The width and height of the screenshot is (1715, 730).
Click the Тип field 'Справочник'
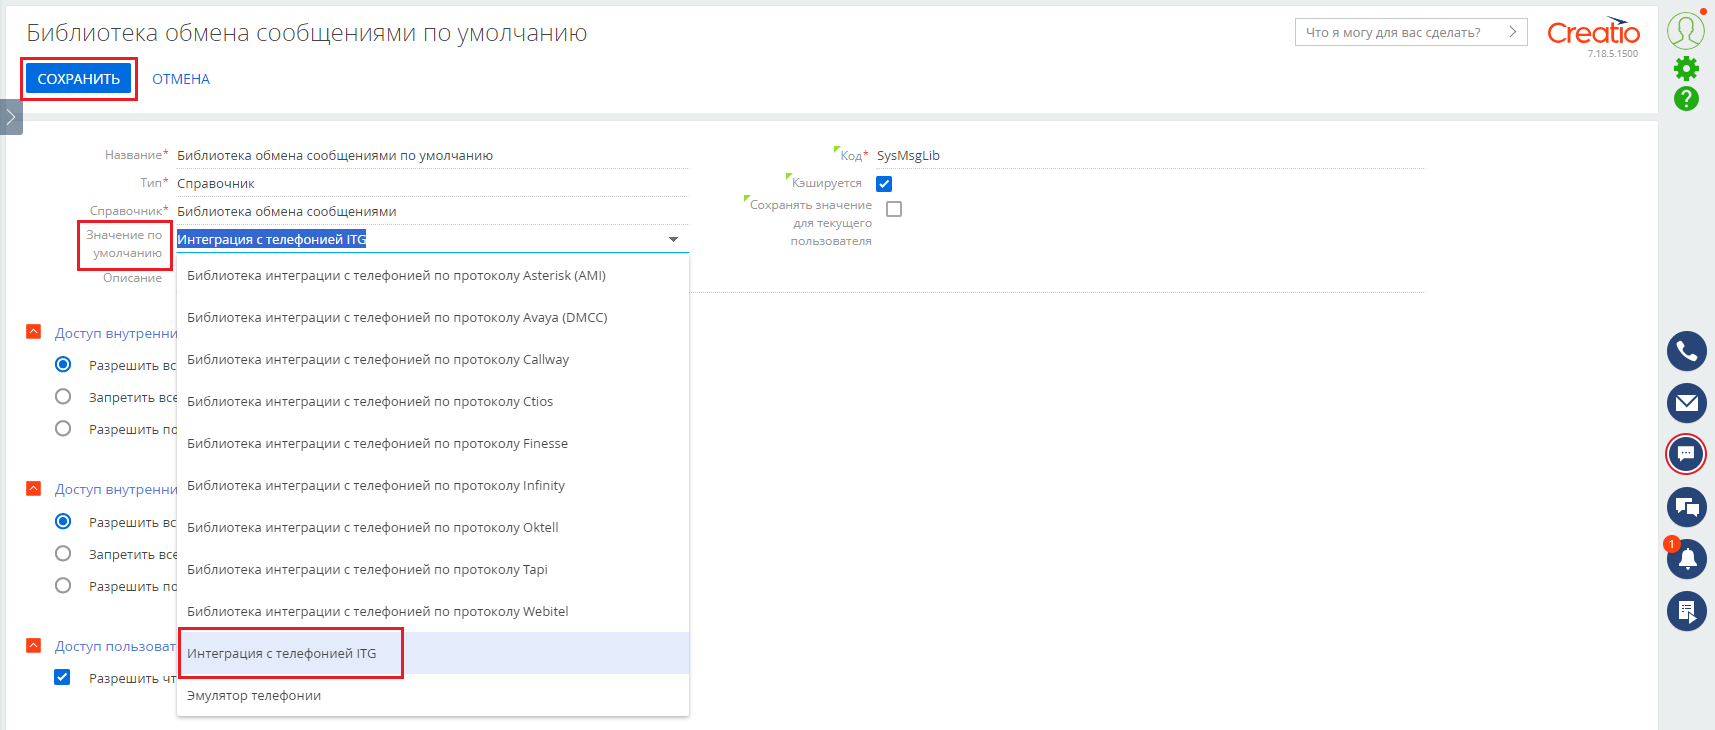point(433,183)
